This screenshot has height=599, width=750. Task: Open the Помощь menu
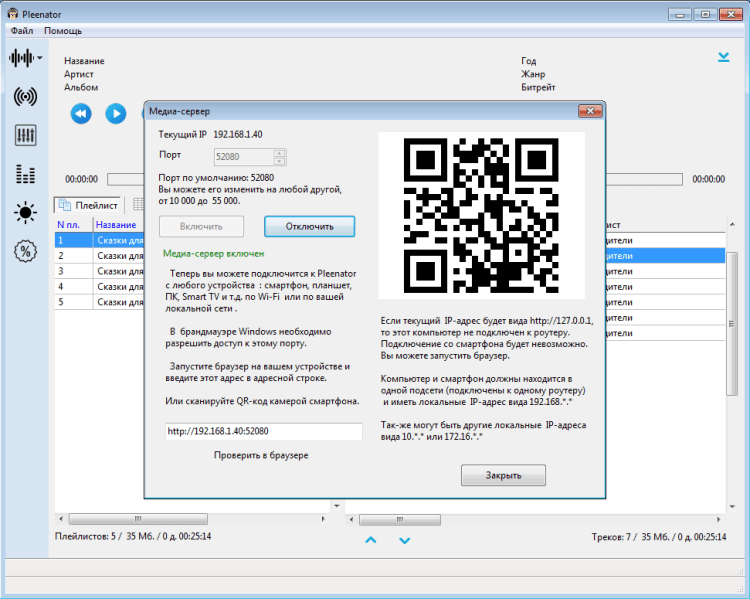(63, 31)
